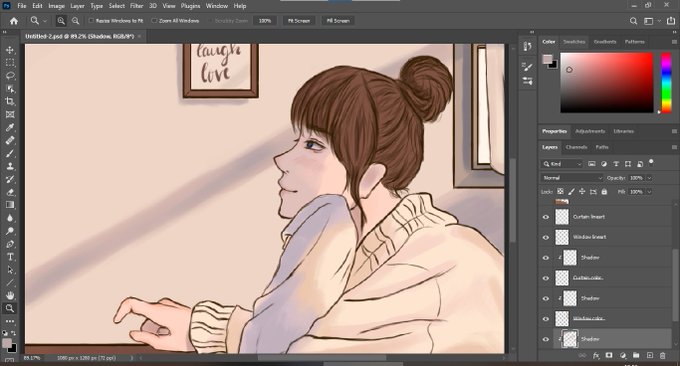Select the Move tool
Screen dimensions: 680x366
tap(10, 50)
